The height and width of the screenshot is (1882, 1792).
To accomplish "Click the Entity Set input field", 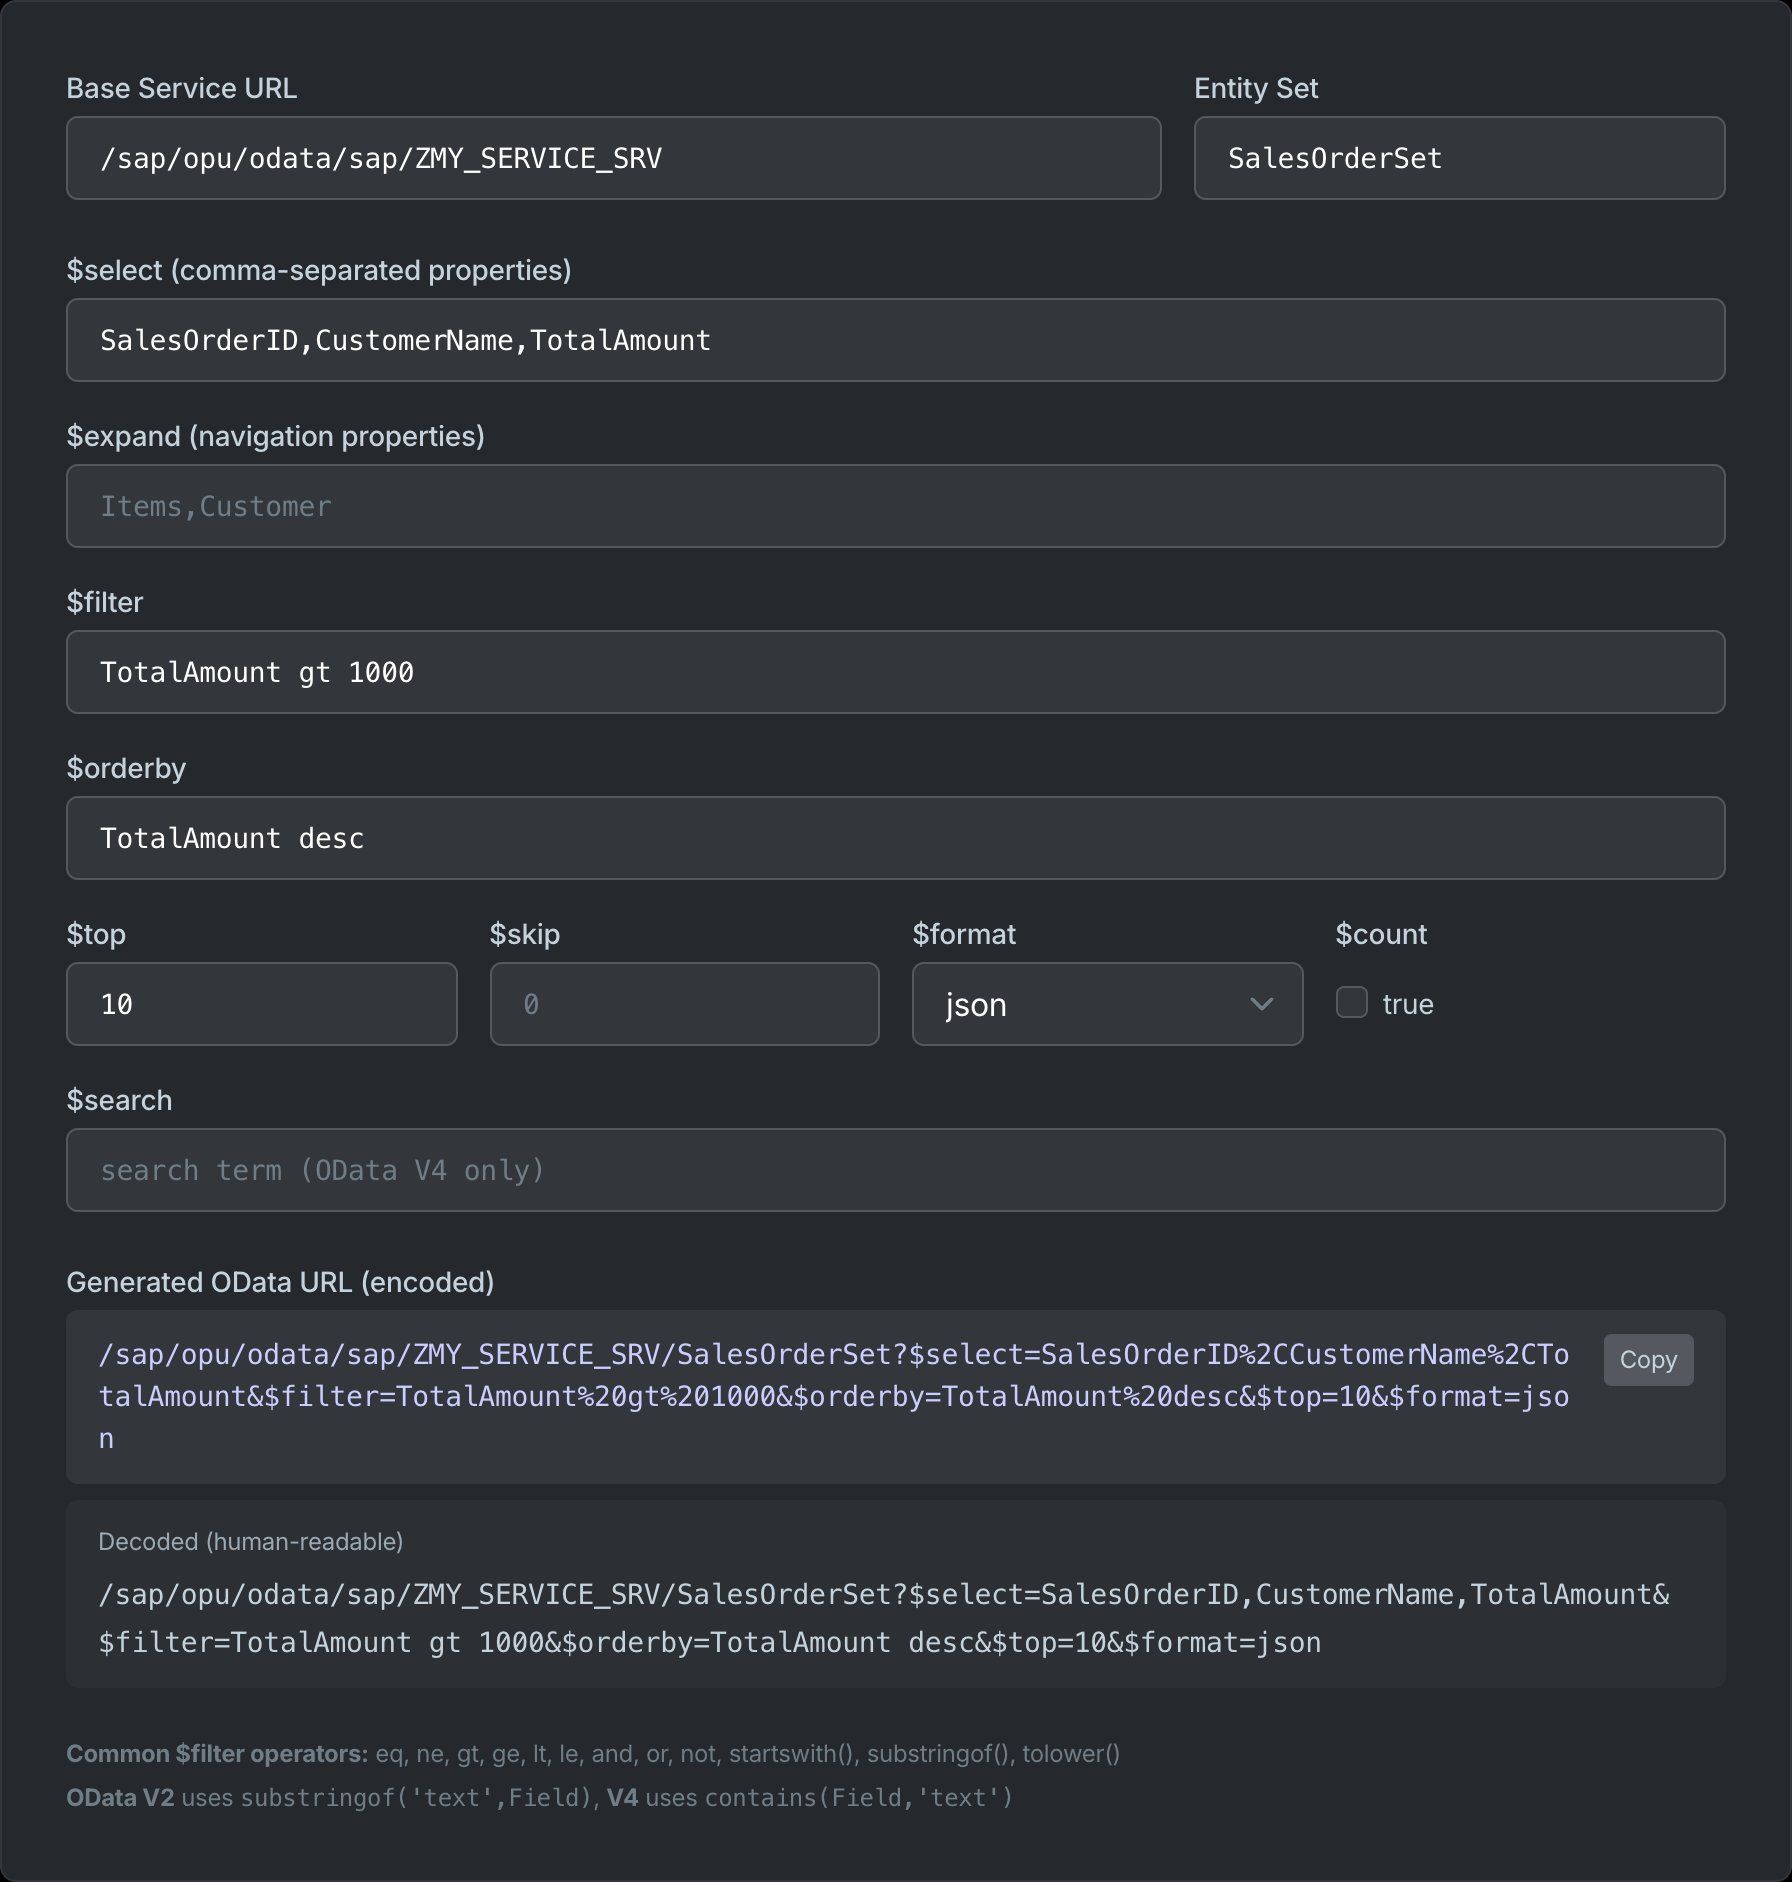I will point(1459,158).
